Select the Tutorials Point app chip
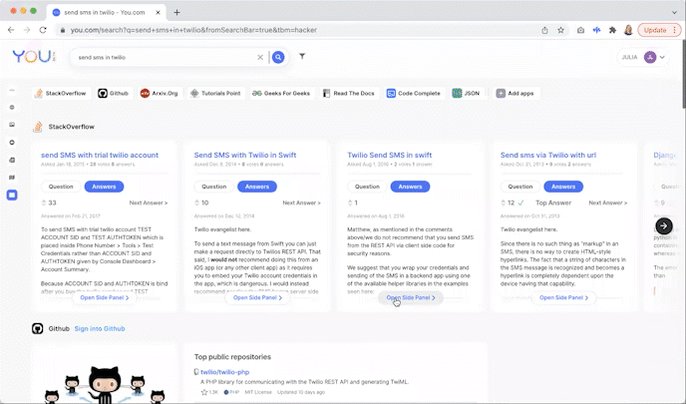 click(x=216, y=93)
